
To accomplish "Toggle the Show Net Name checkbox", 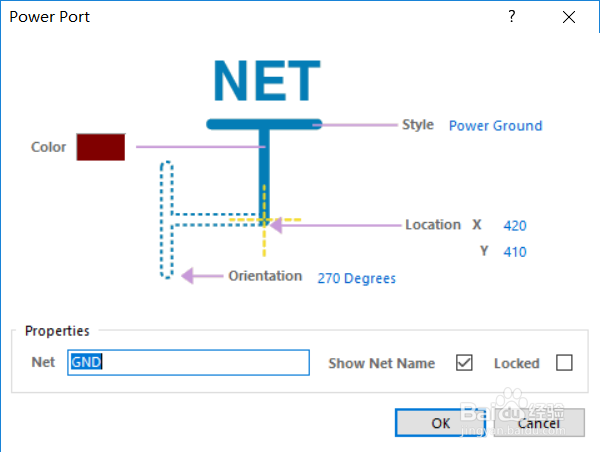I will [464, 362].
